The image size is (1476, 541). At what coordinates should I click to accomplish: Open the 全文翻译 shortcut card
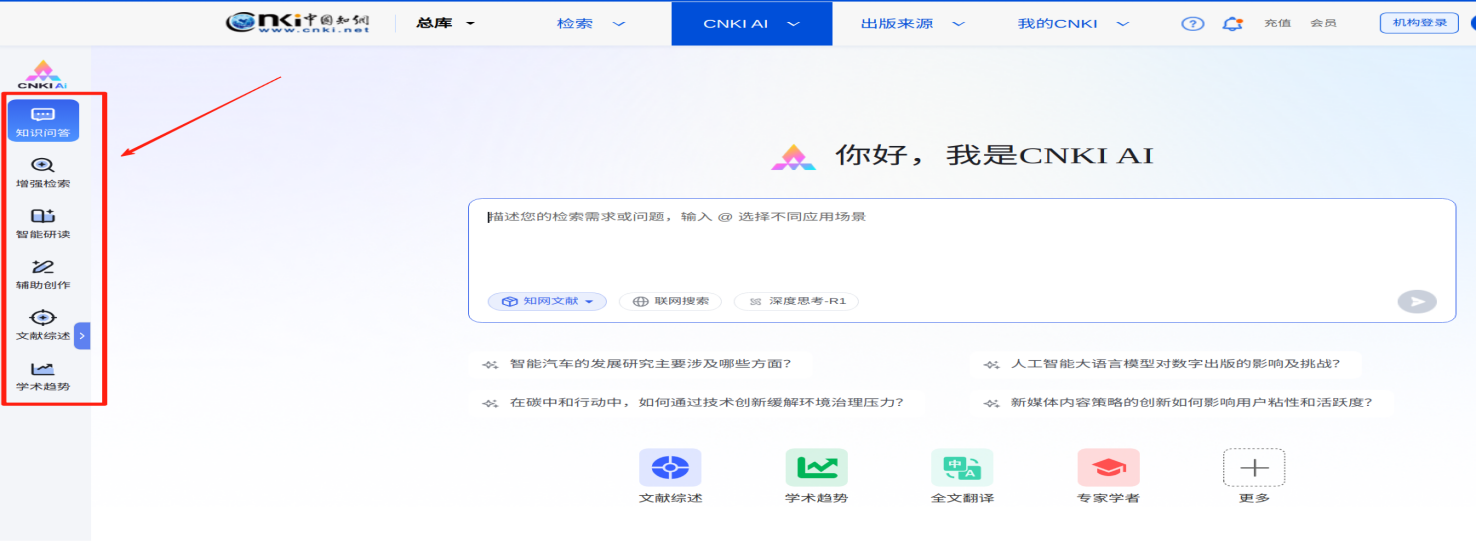(962, 477)
